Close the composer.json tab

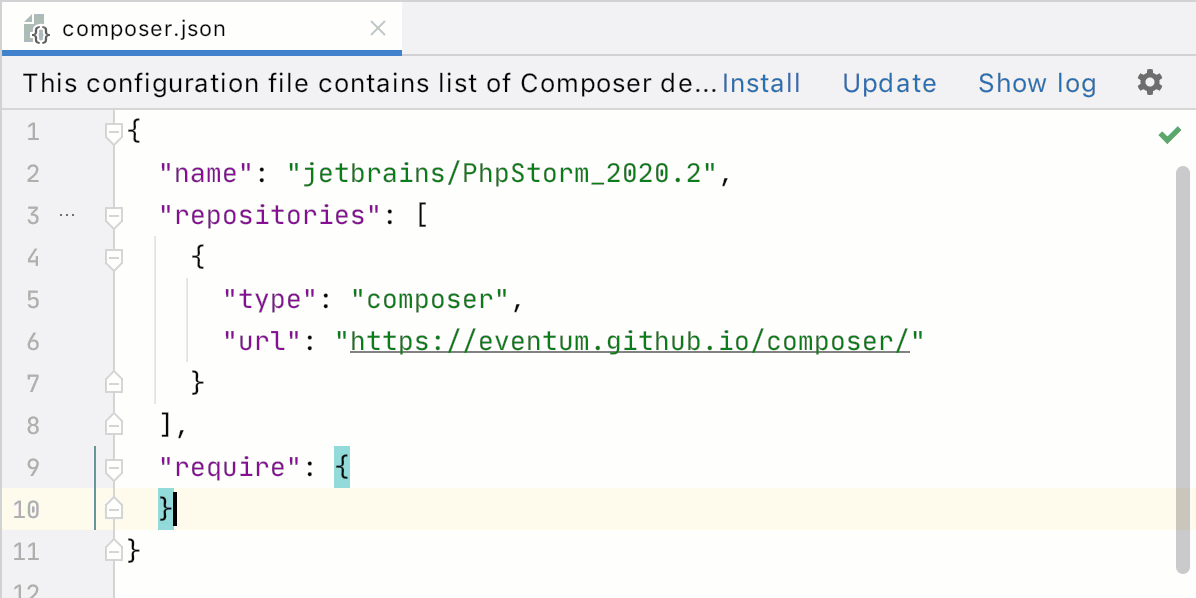pyautogui.click(x=378, y=29)
